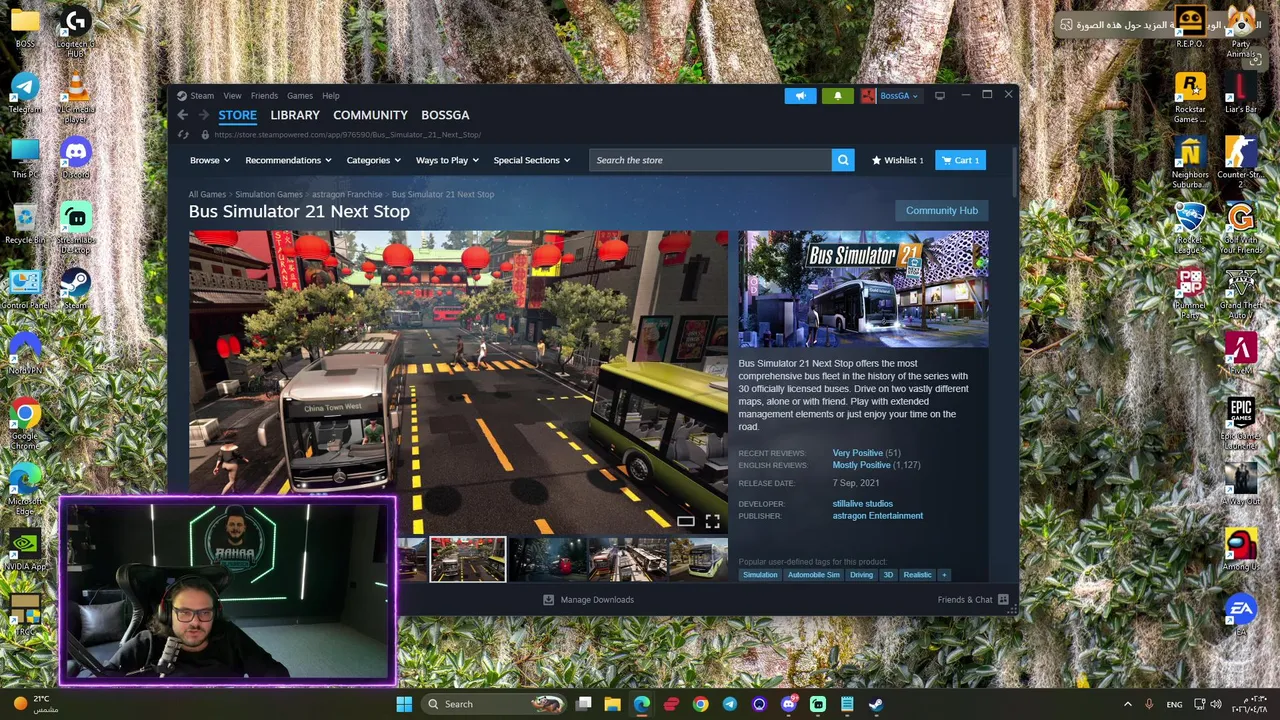Select the Simulation tag

point(760,575)
